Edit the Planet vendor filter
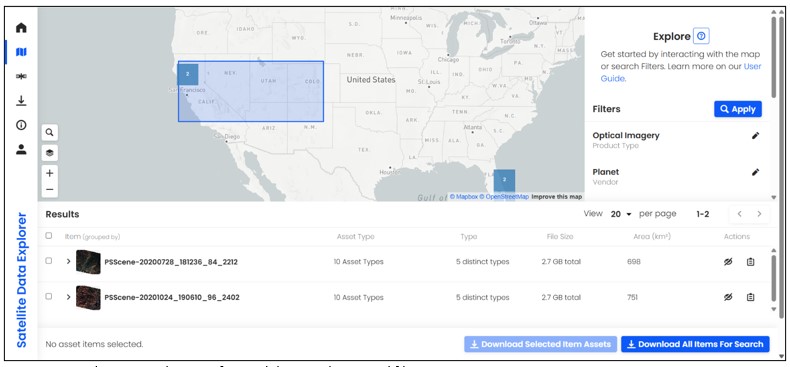This screenshot has width=790, height=367. pos(755,172)
